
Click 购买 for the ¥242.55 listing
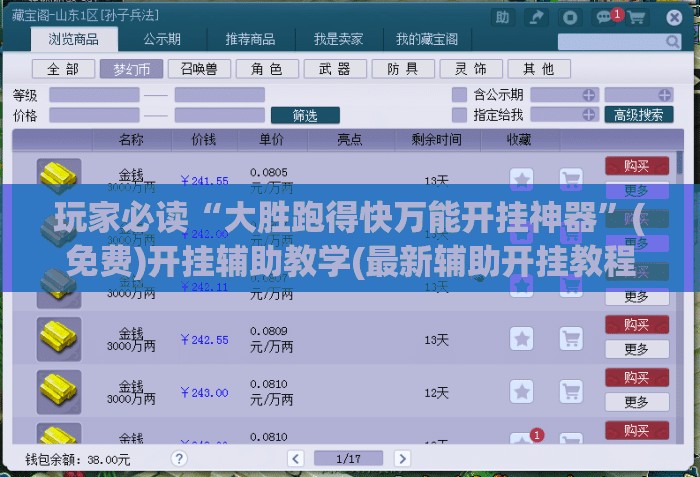pyautogui.click(x=637, y=324)
